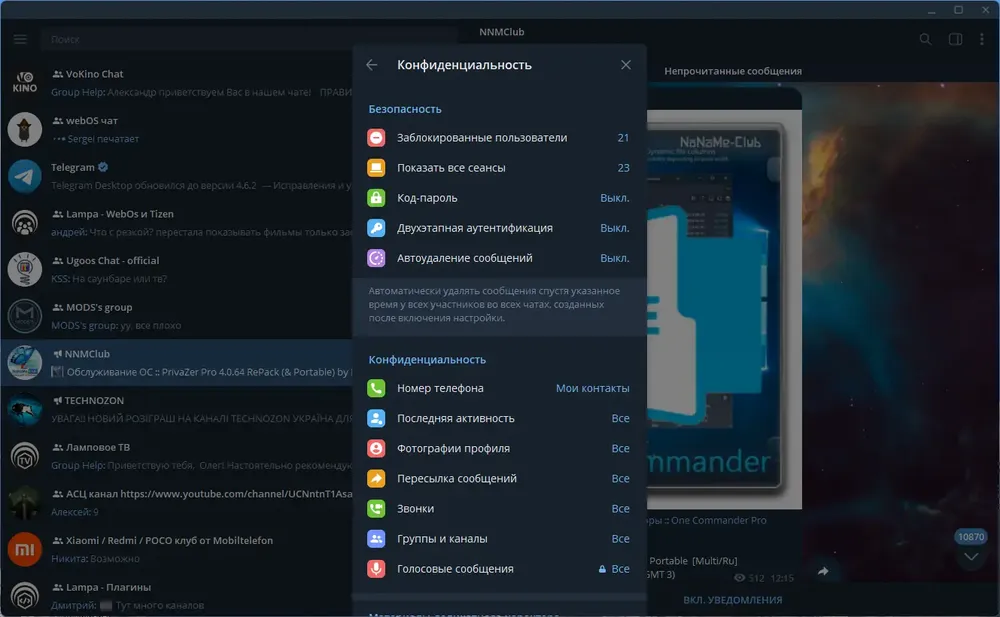Open the VoKino Chat conversation

pos(177,83)
